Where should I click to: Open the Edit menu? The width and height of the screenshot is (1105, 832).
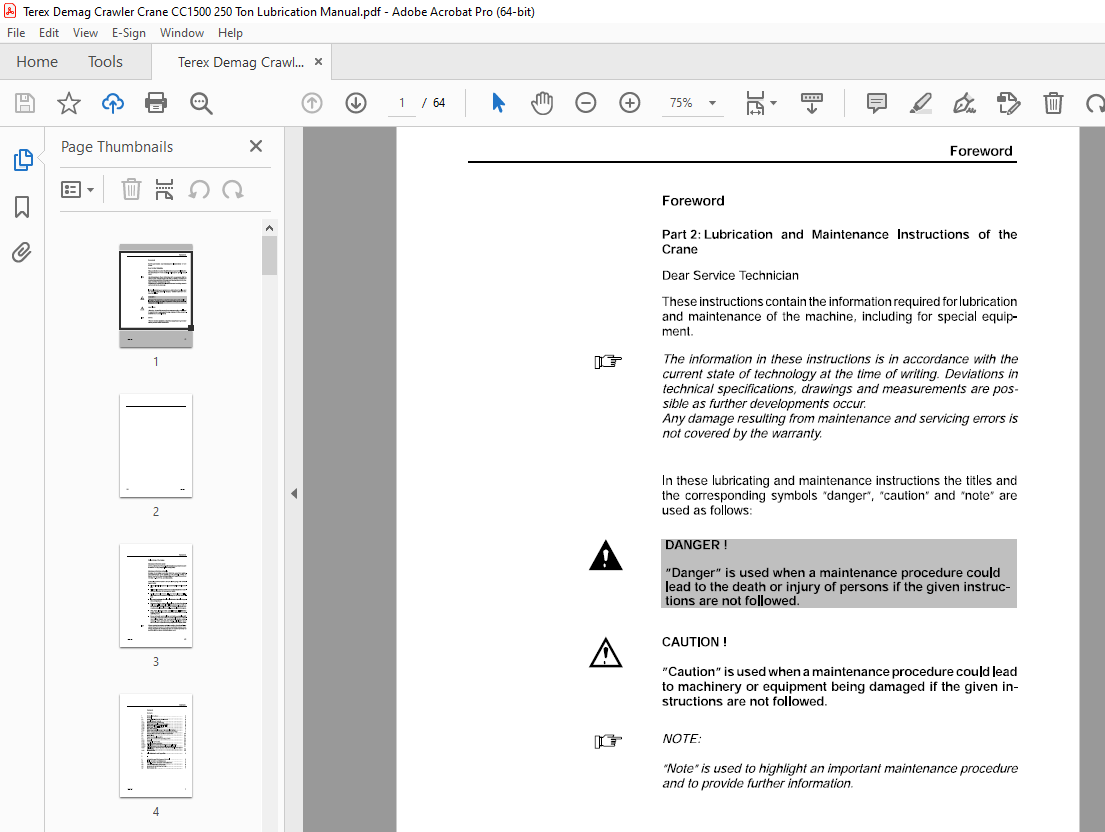click(x=49, y=32)
